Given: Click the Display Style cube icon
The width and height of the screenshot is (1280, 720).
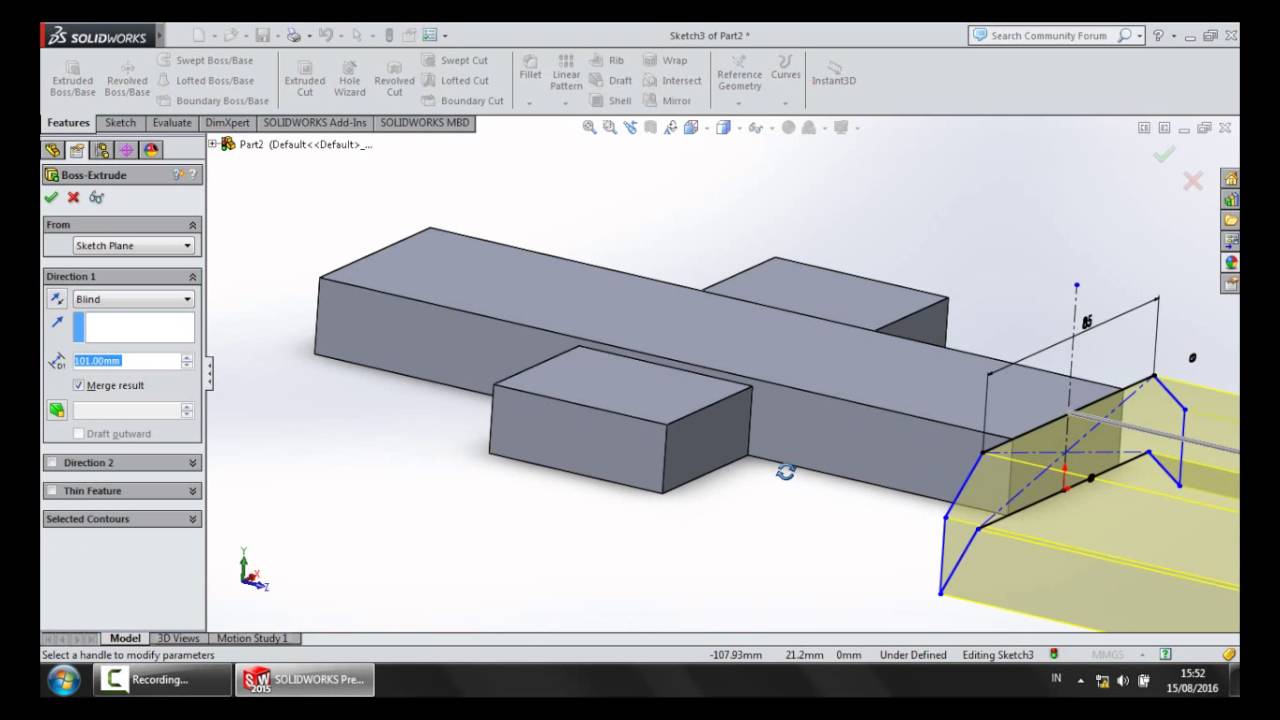Looking at the screenshot, I should [722, 127].
